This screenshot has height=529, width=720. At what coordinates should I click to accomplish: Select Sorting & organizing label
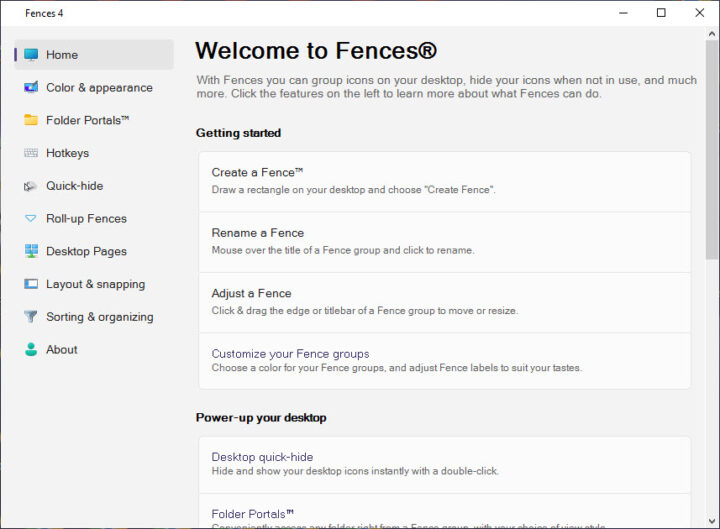coord(100,317)
